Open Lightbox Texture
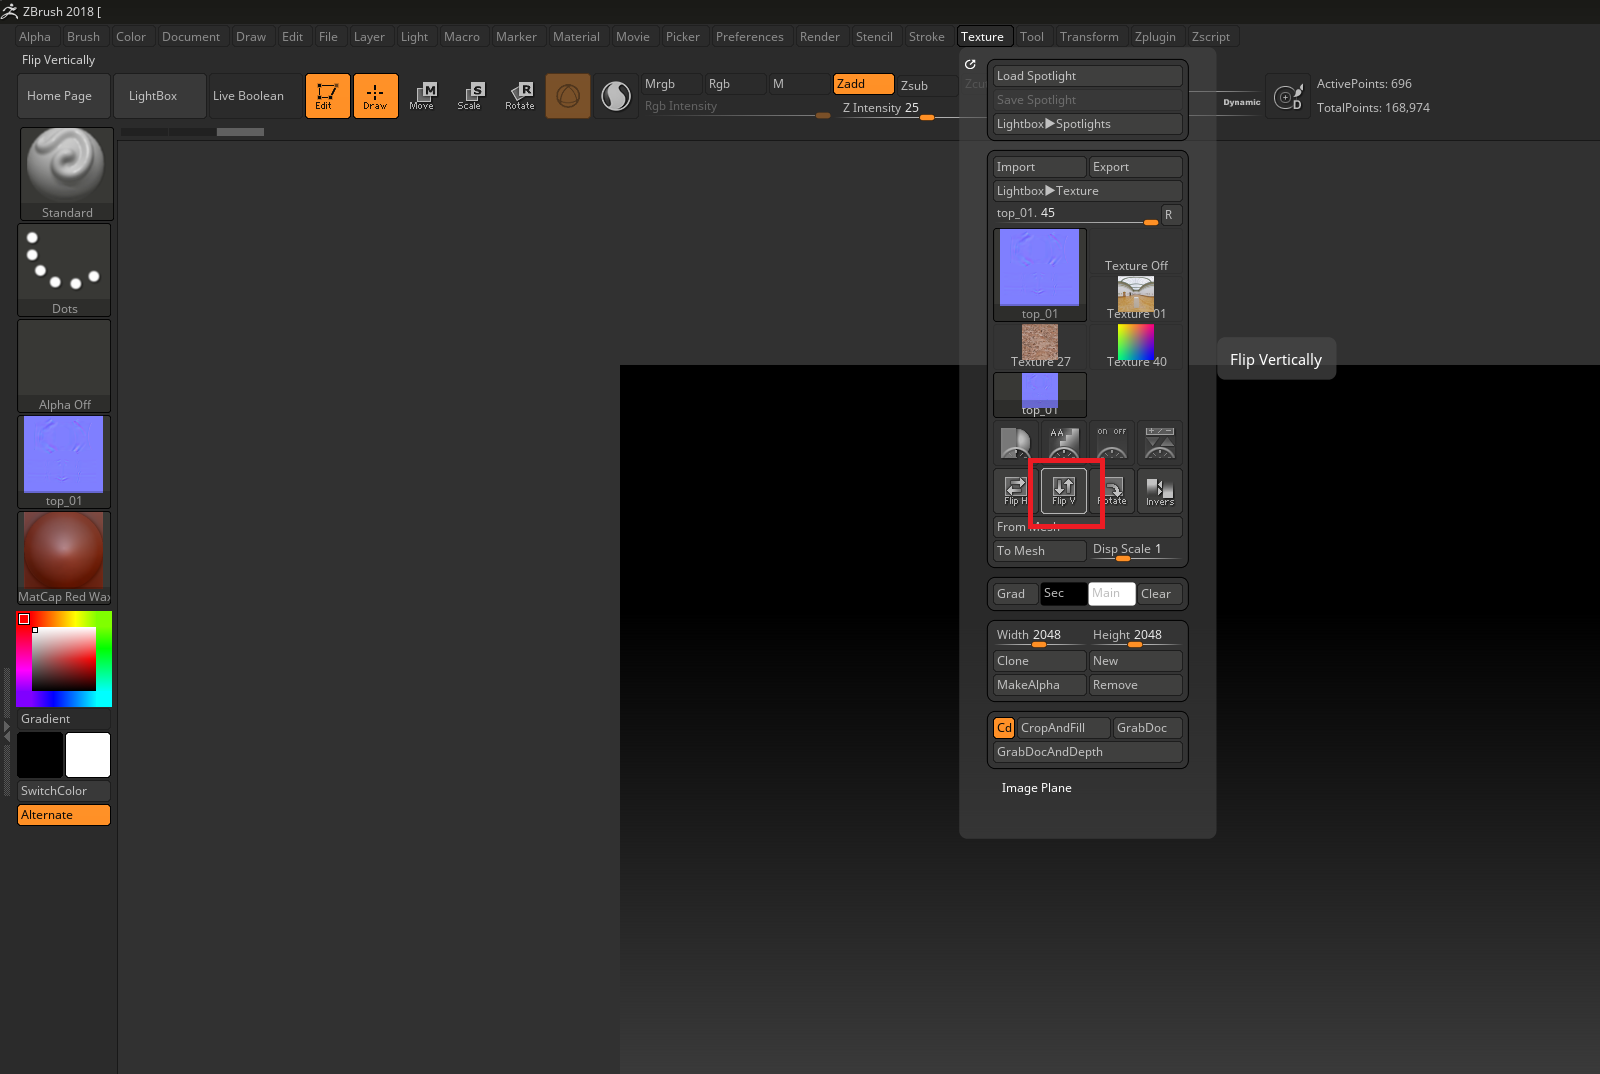 1088,191
